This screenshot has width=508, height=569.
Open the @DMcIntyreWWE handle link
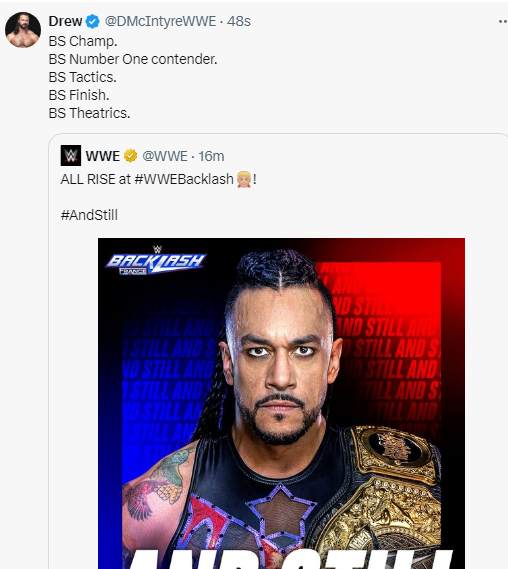[160, 21]
